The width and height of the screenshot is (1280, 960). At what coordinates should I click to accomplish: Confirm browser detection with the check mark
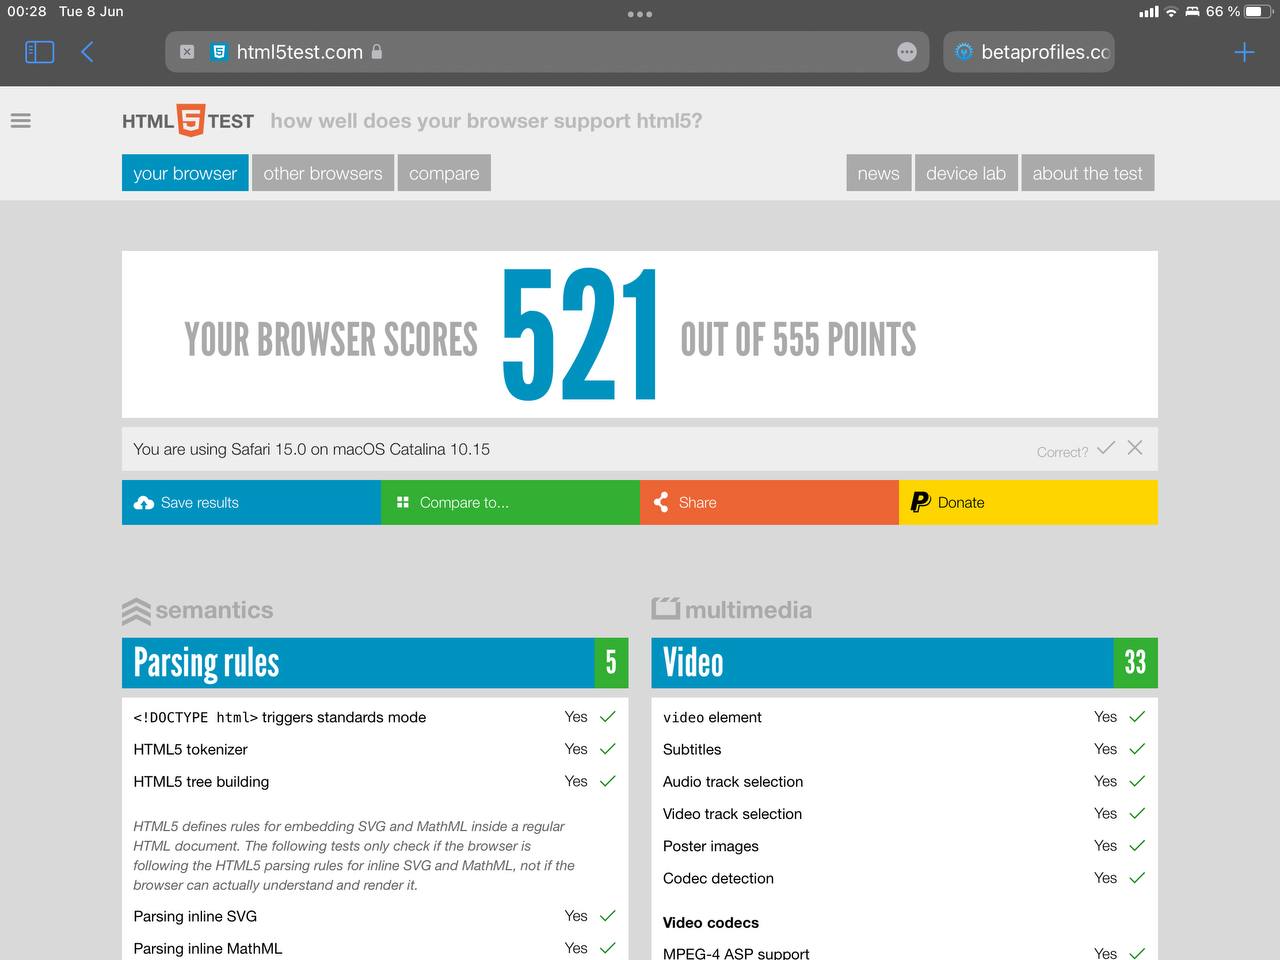[1106, 448]
